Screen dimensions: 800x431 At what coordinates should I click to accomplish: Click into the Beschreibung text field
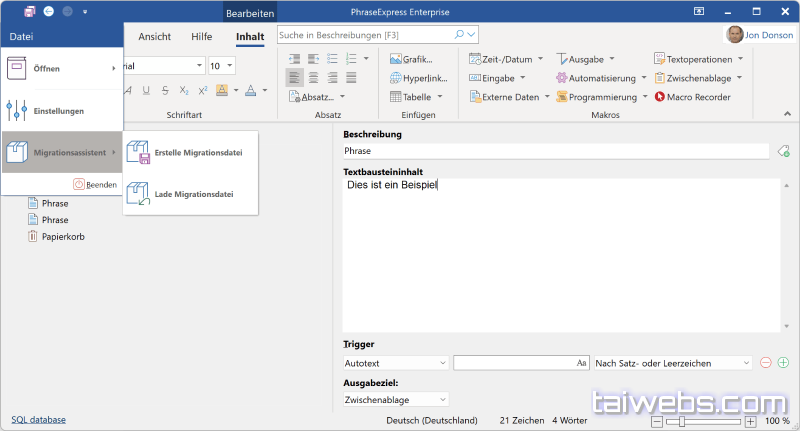(x=555, y=151)
